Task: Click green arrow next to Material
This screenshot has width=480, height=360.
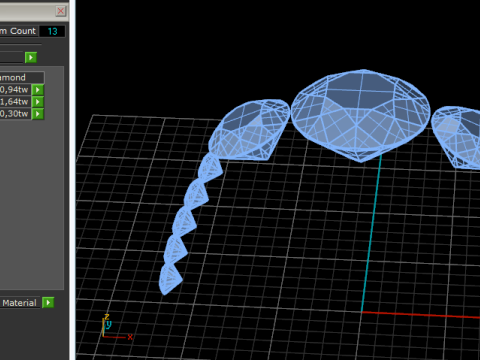Action: [x=48, y=303]
